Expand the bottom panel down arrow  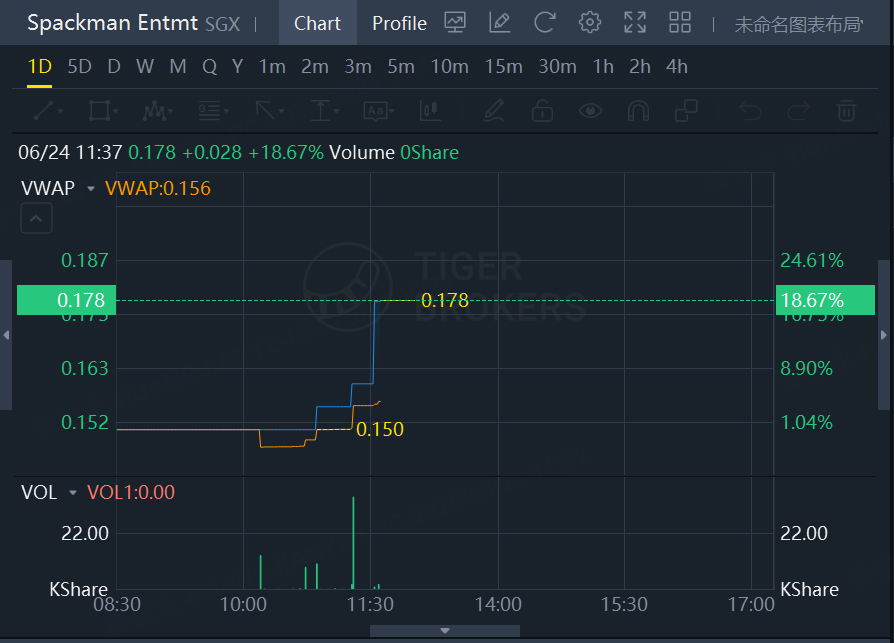click(x=445, y=630)
